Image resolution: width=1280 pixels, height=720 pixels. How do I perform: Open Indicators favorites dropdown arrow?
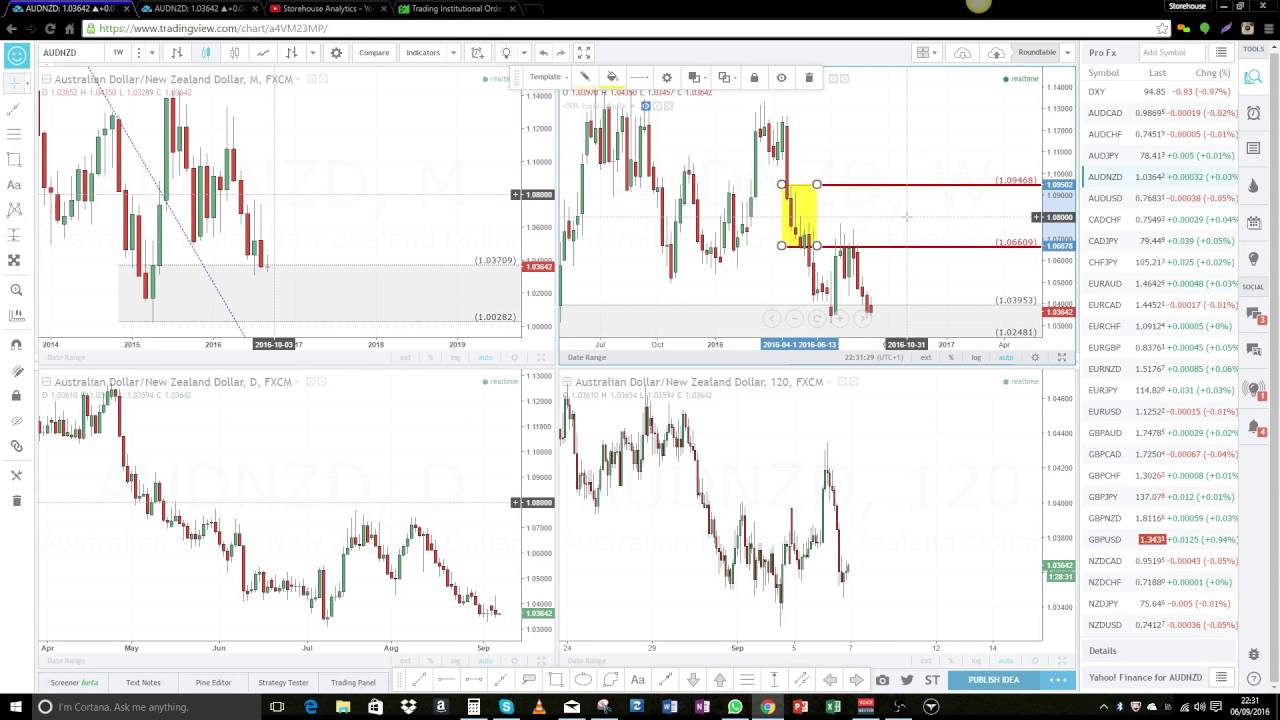(x=453, y=52)
